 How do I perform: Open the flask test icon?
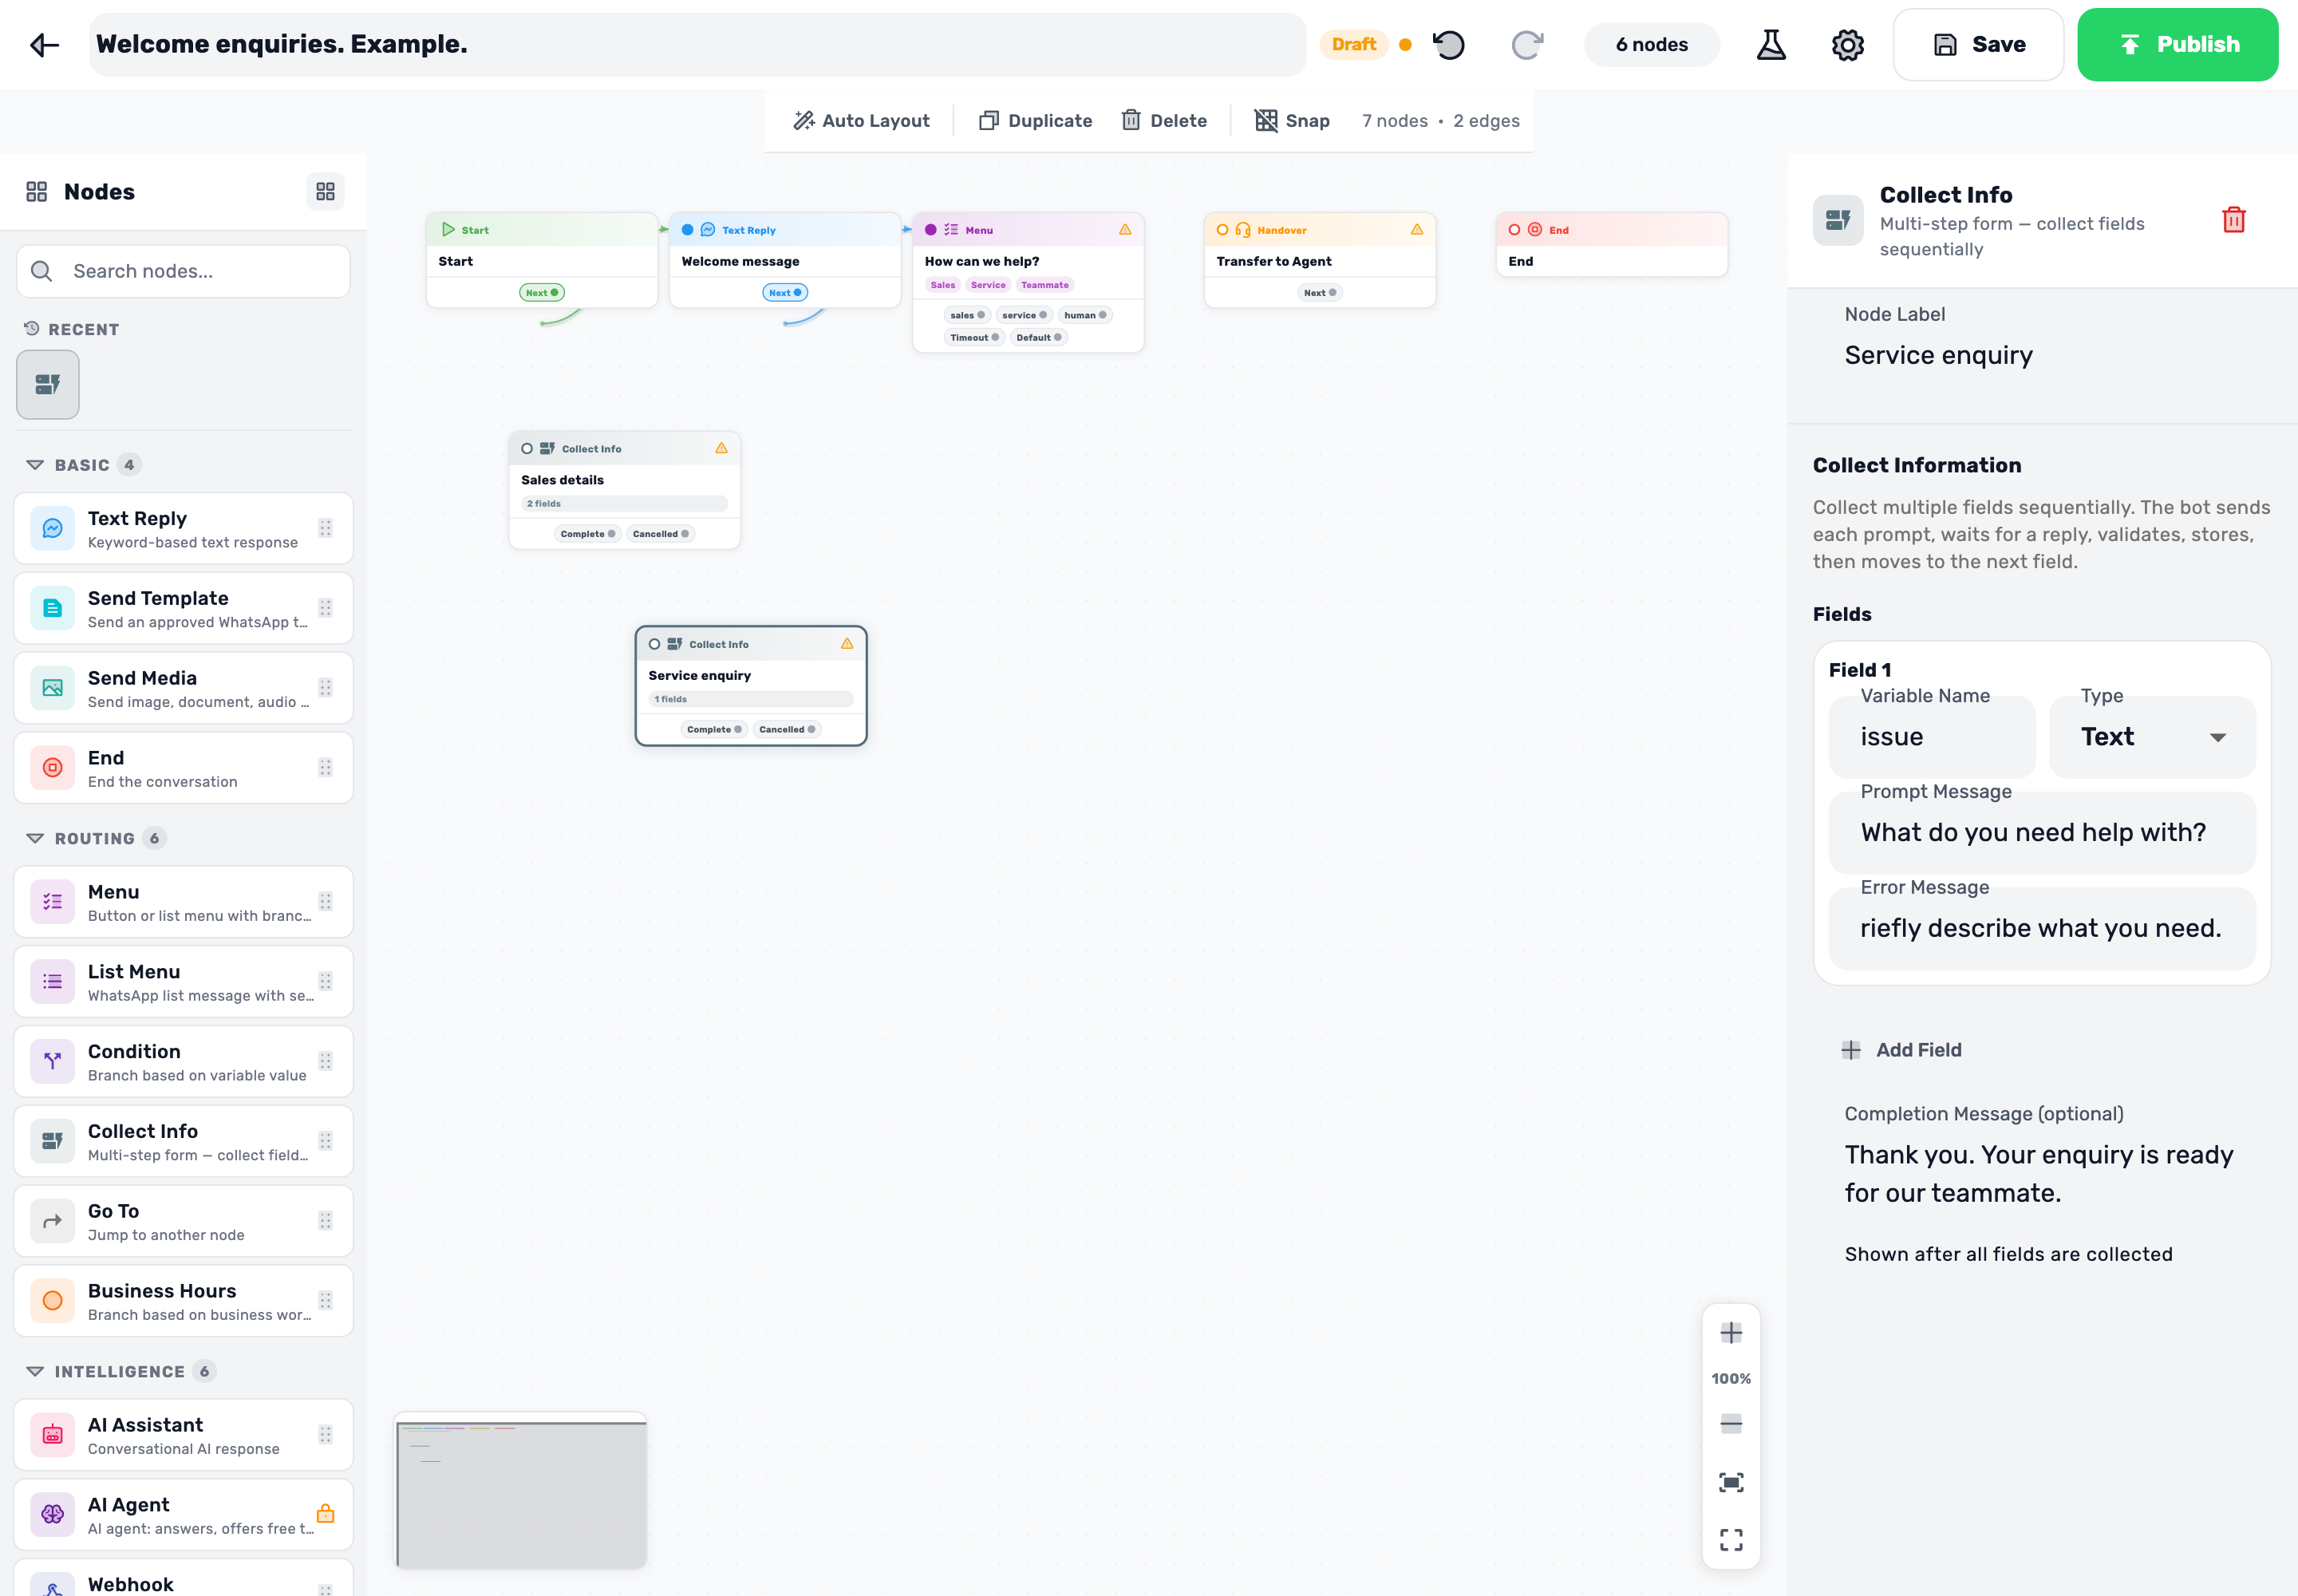pyautogui.click(x=1771, y=44)
